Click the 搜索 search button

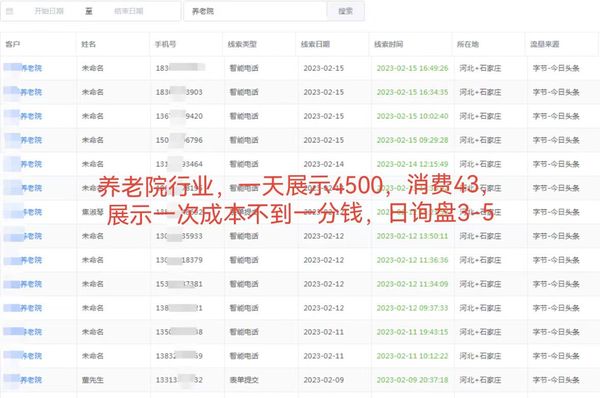click(x=346, y=11)
